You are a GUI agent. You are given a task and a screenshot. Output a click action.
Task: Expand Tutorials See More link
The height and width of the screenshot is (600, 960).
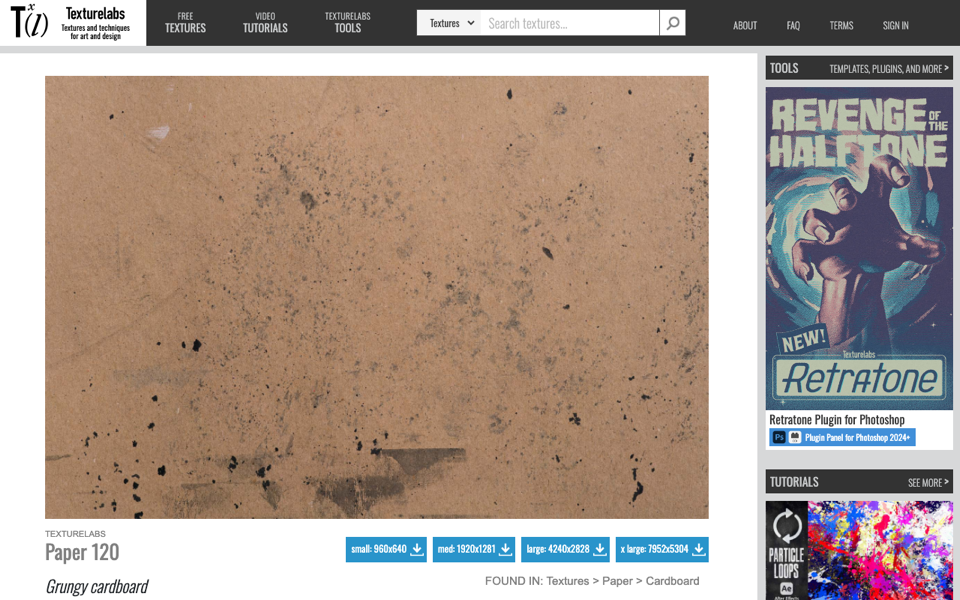pyautogui.click(x=928, y=482)
